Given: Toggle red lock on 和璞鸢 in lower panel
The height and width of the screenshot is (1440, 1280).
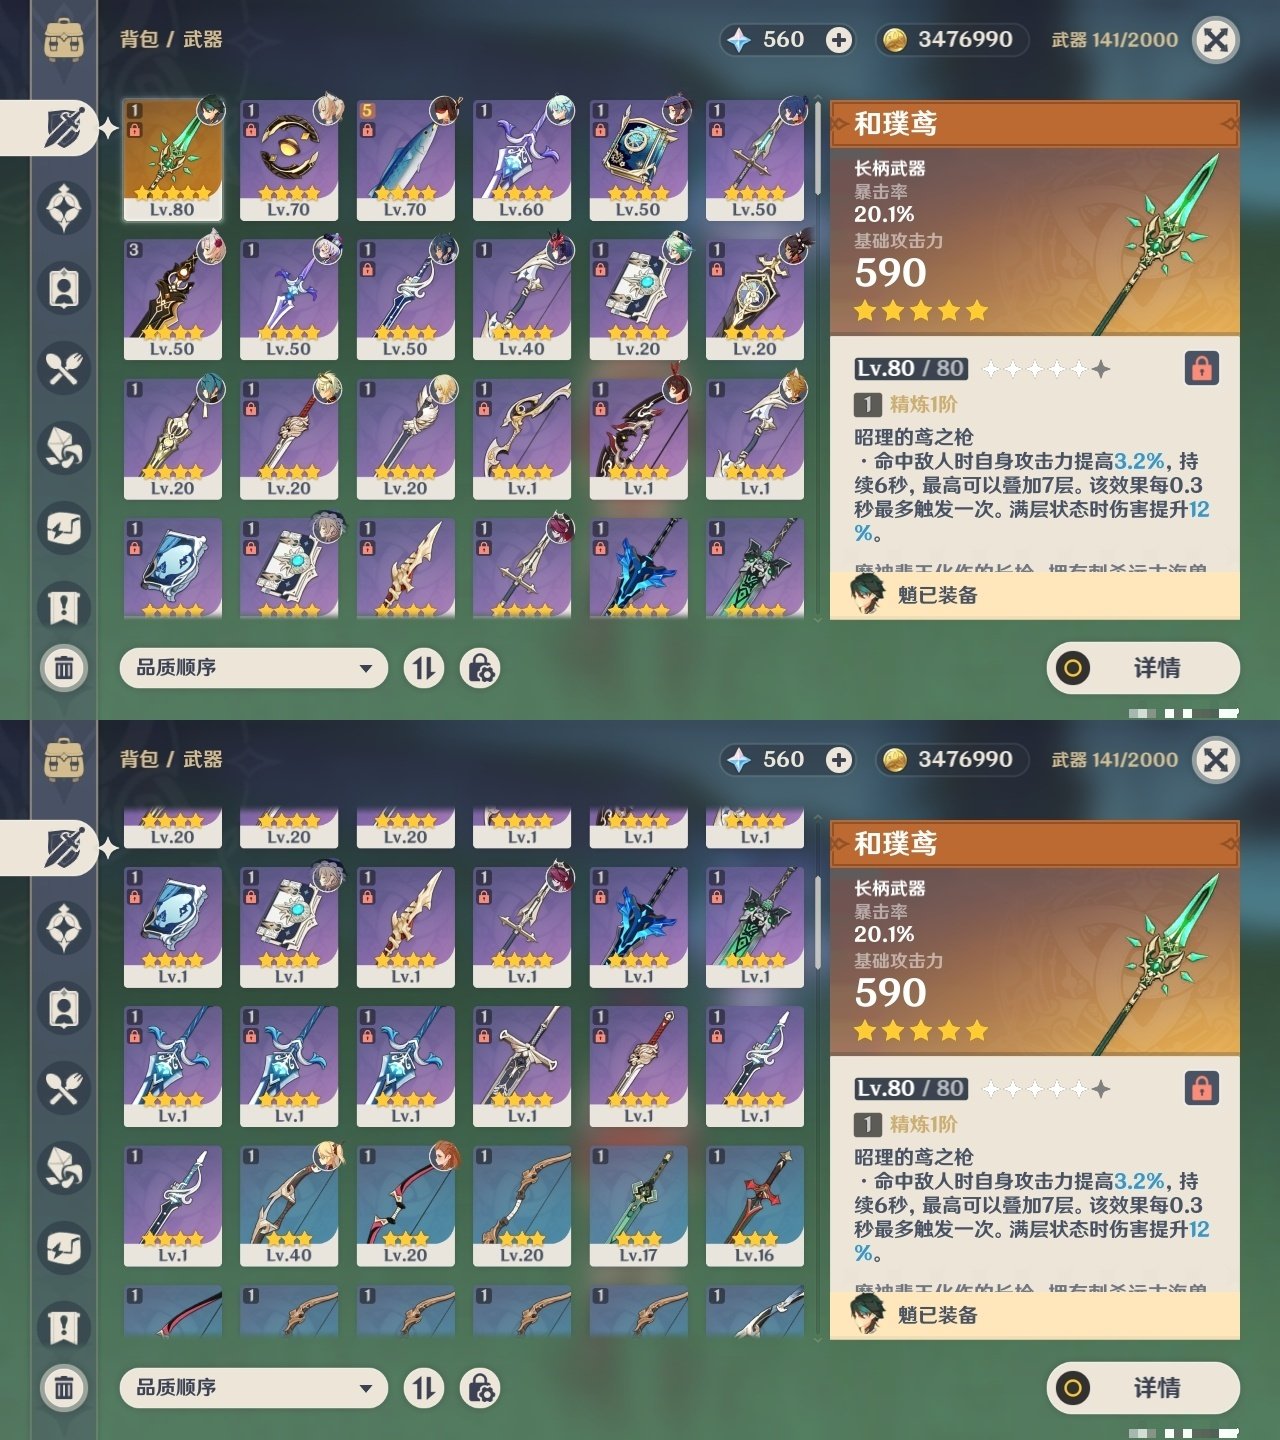Looking at the screenshot, I should click(1201, 1088).
